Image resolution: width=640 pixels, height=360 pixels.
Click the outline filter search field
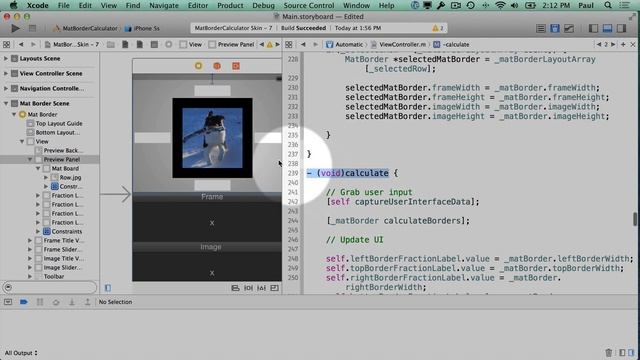[49, 287]
